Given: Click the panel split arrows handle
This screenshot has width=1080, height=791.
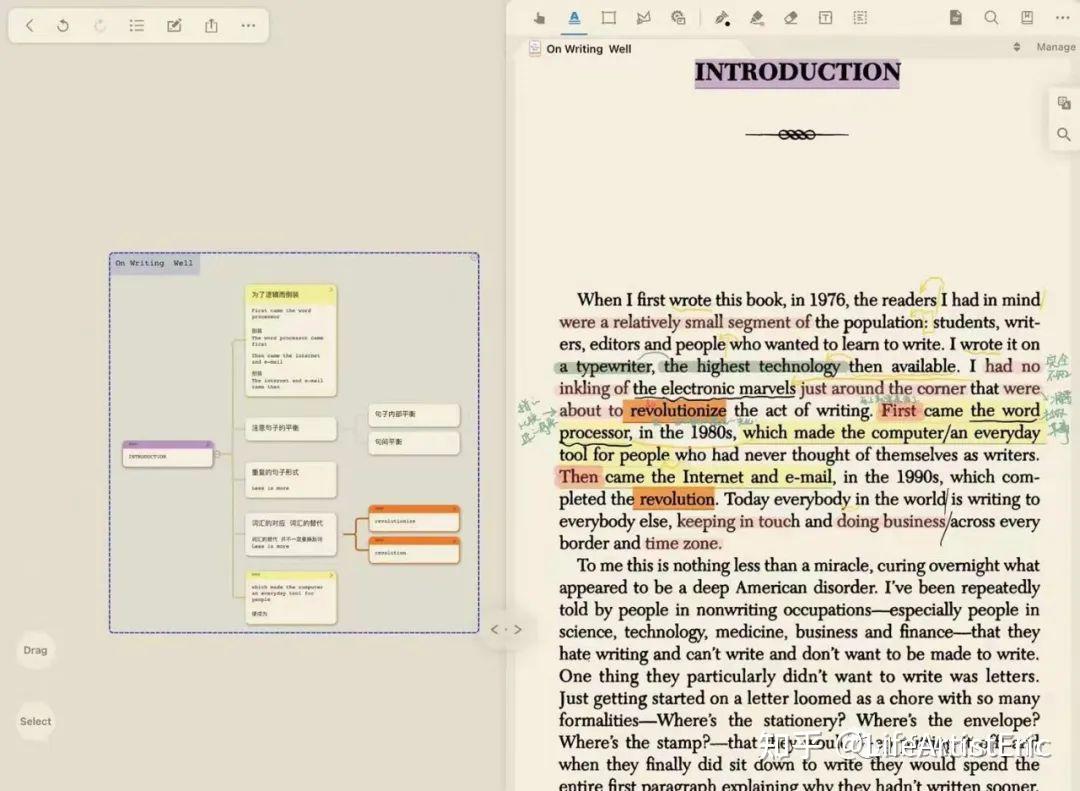Looking at the screenshot, I should [x=506, y=629].
